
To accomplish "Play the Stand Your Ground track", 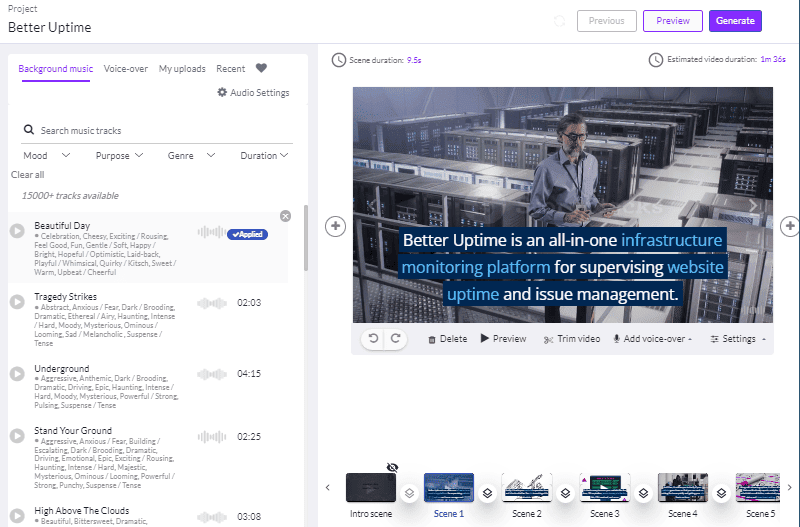I will tap(17, 436).
